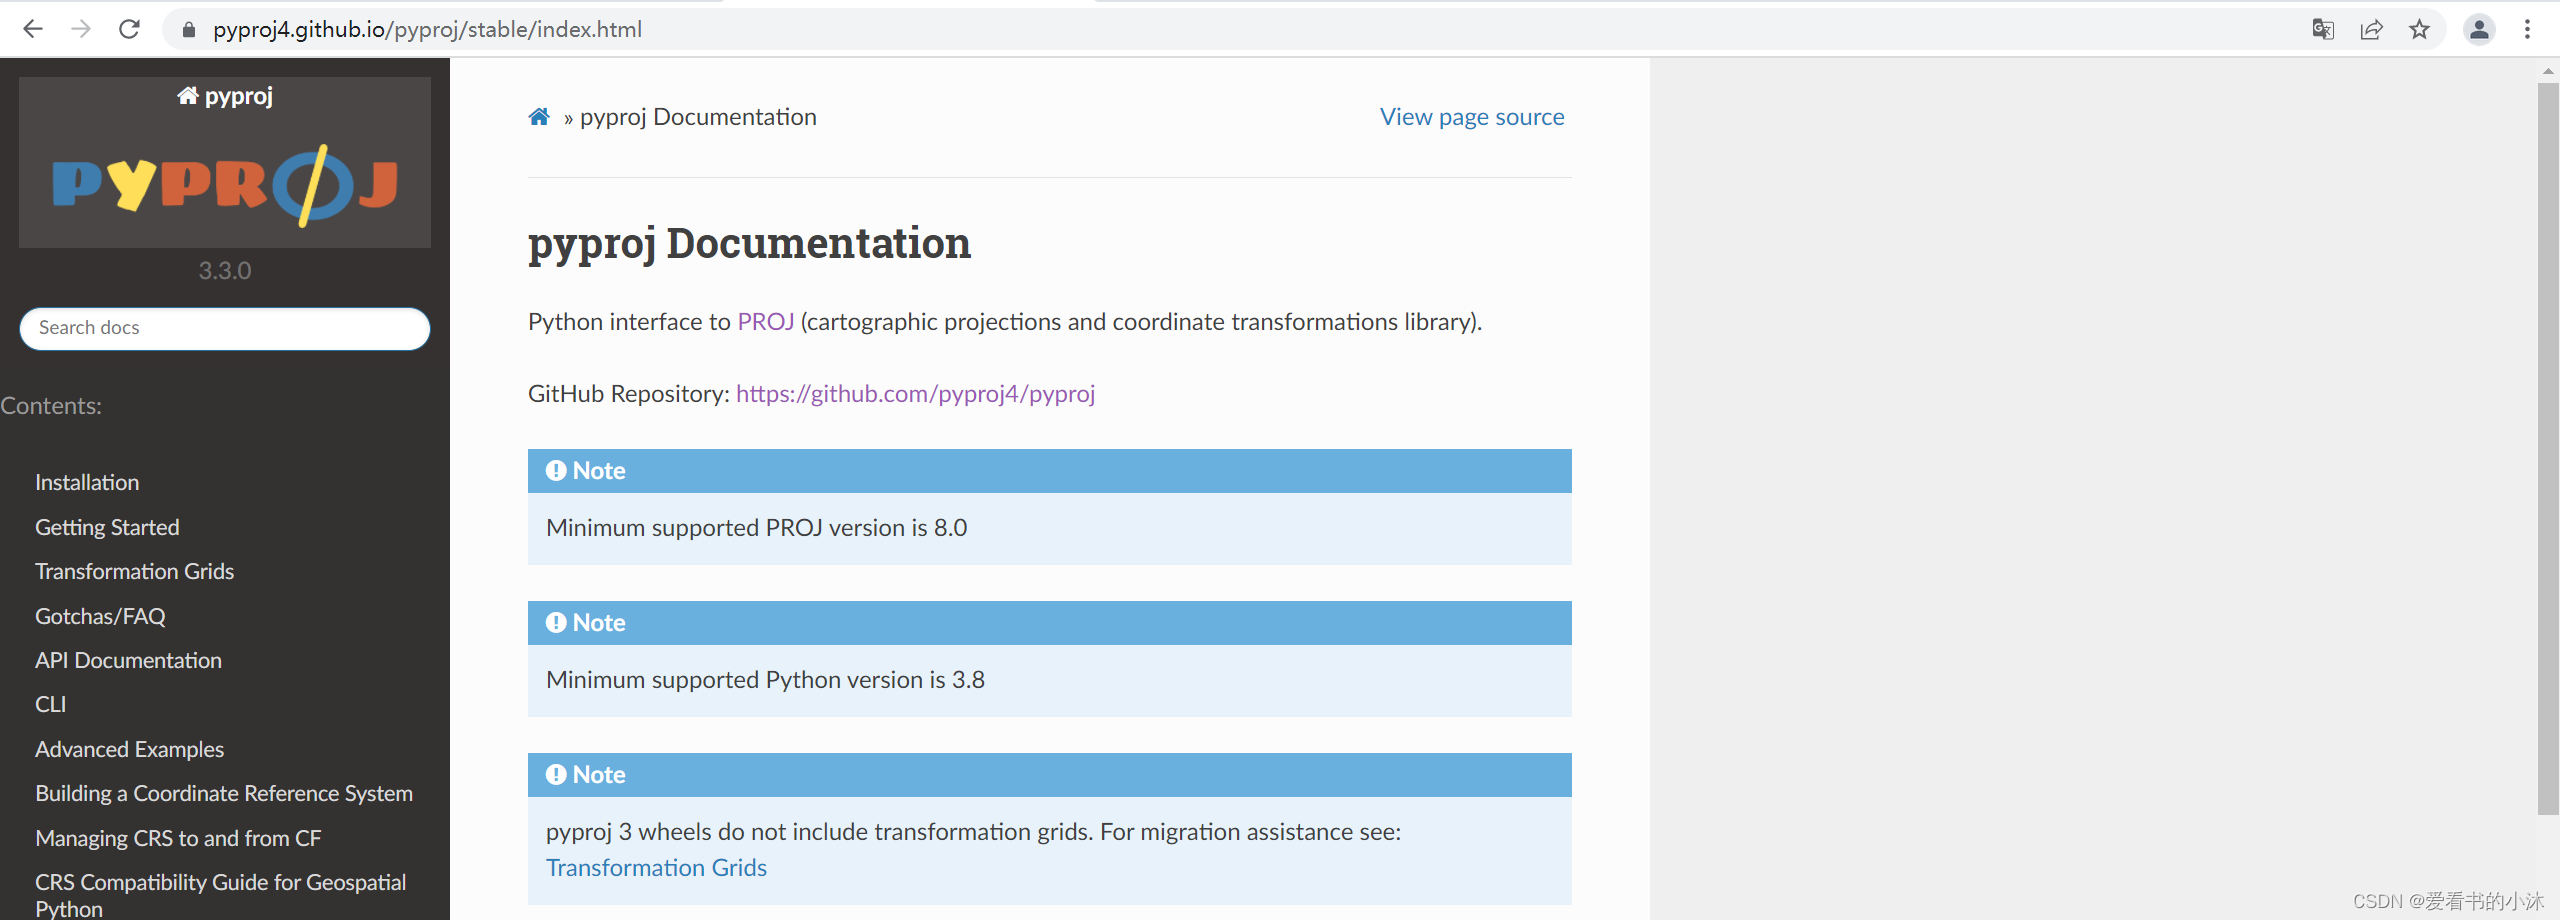Focus the Search docs field
The image size is (2560, 920).
coord(225,328)
